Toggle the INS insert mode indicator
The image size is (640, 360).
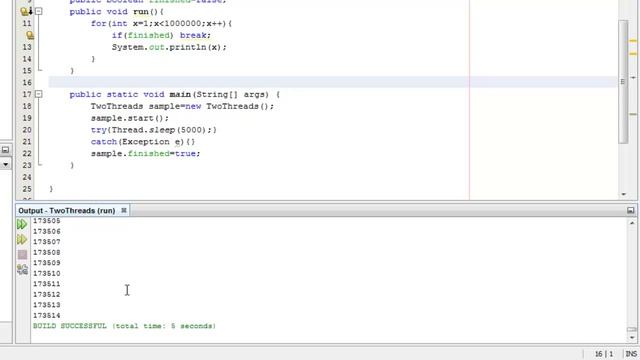pyautogui.click(x=631, y=354)
